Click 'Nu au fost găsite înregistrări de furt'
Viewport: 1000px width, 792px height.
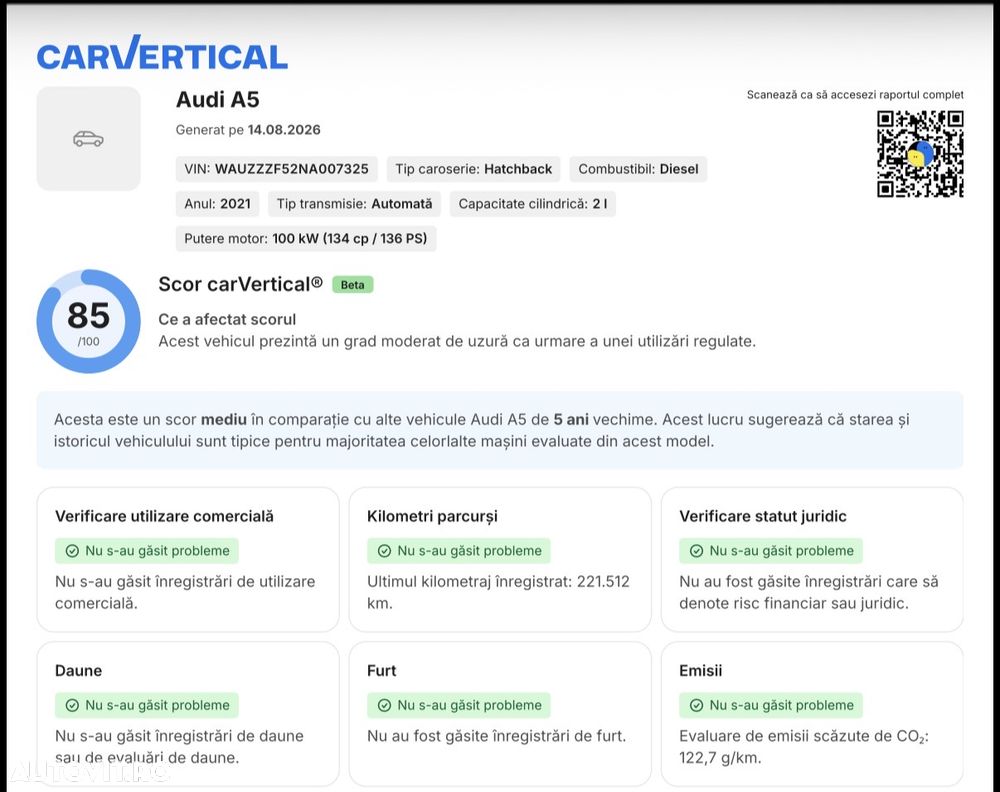(496, 737)
